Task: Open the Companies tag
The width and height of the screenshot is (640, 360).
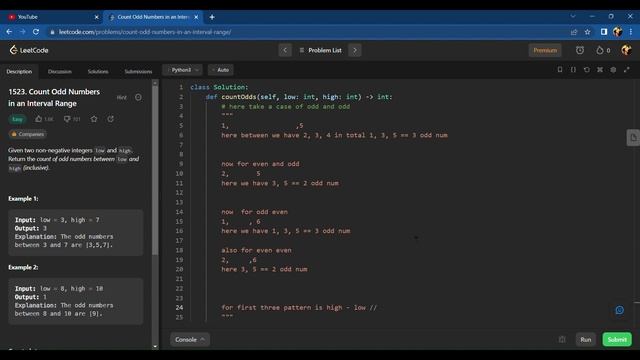Action: pos(27,134)
